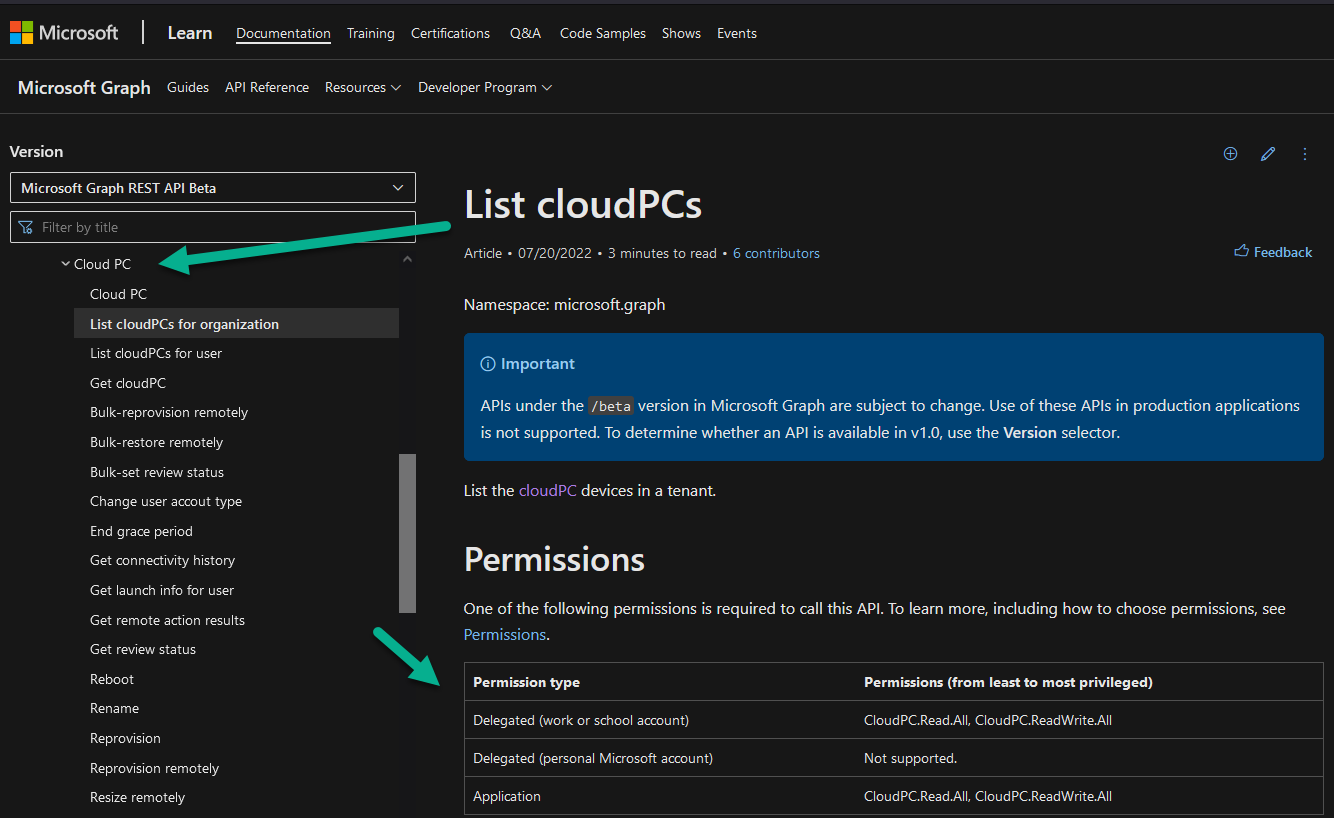Viewport: 1334px width, 818px height.
Task: Open the Training tab
Action: (x=370, y=33)
